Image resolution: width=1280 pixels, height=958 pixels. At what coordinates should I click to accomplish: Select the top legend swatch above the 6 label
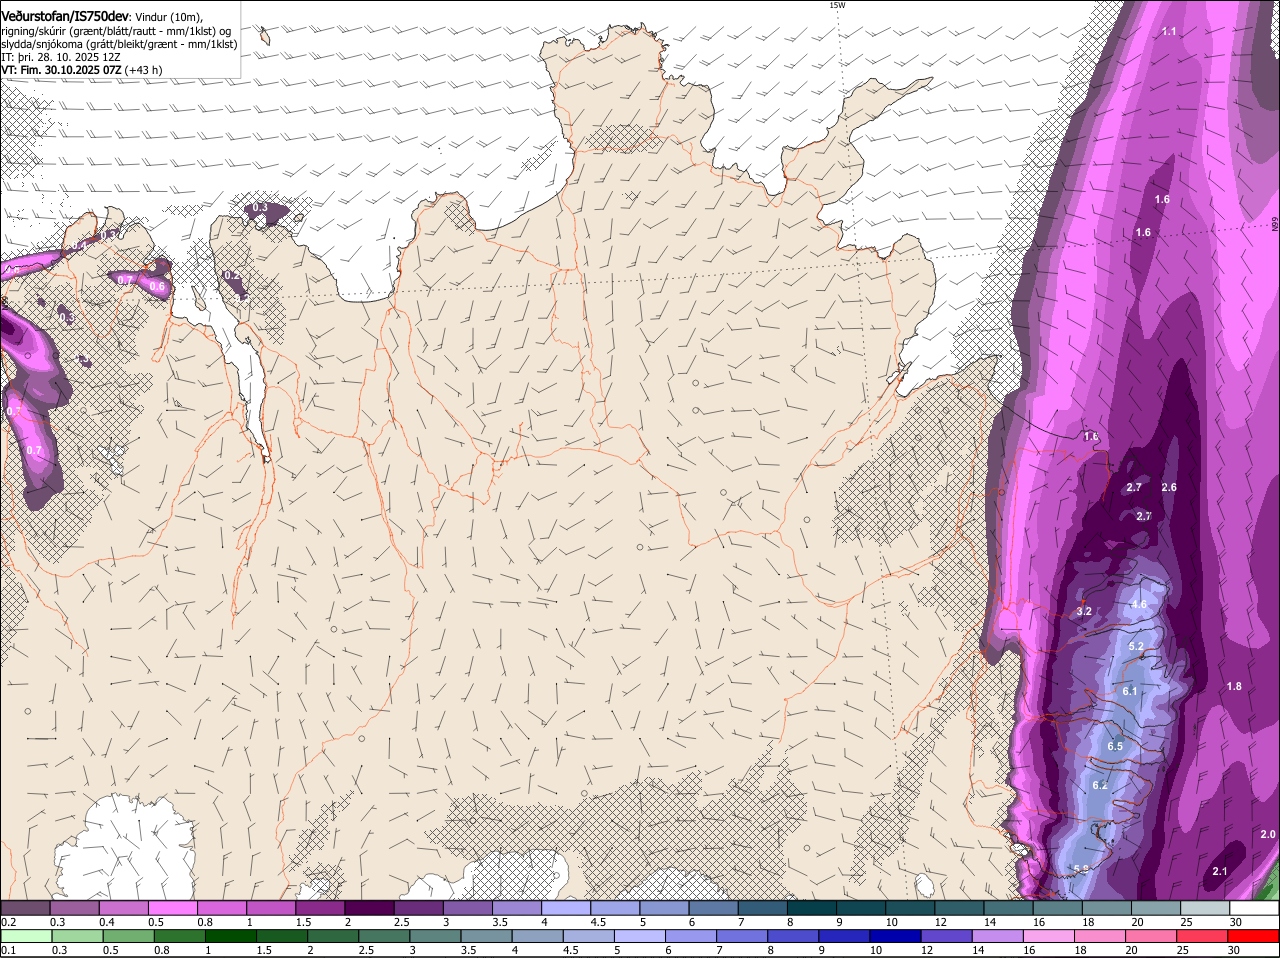[x=713, y=907]
